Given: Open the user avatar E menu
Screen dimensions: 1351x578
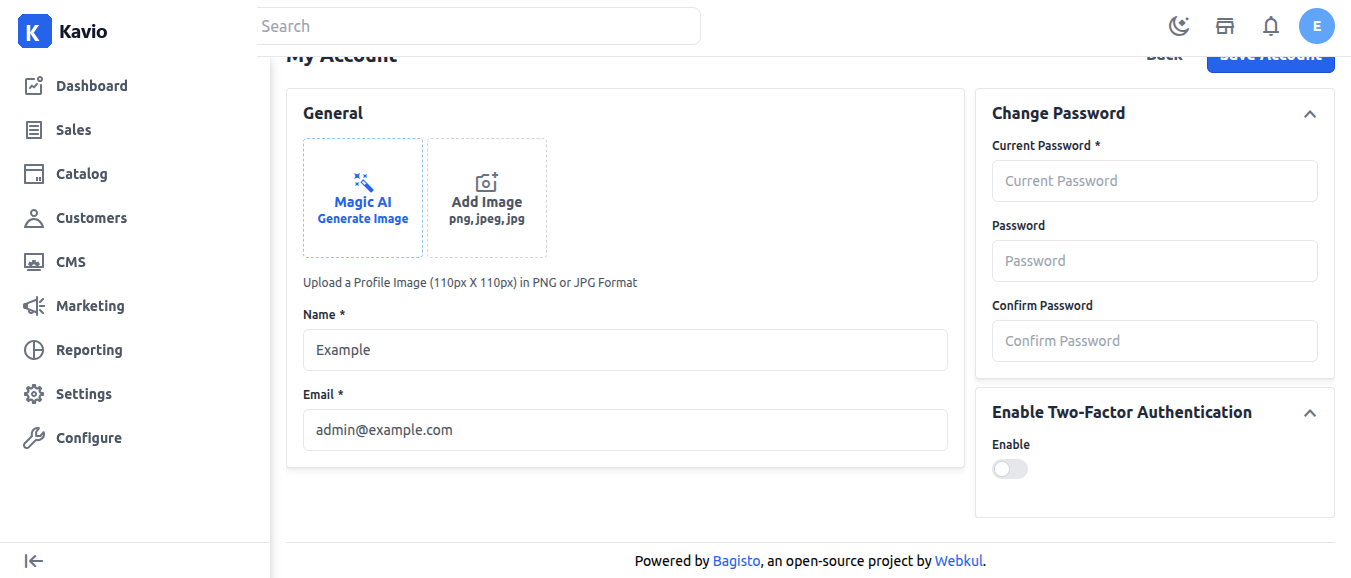Looking at the screenshot, I should click(x=1317, y=26).
